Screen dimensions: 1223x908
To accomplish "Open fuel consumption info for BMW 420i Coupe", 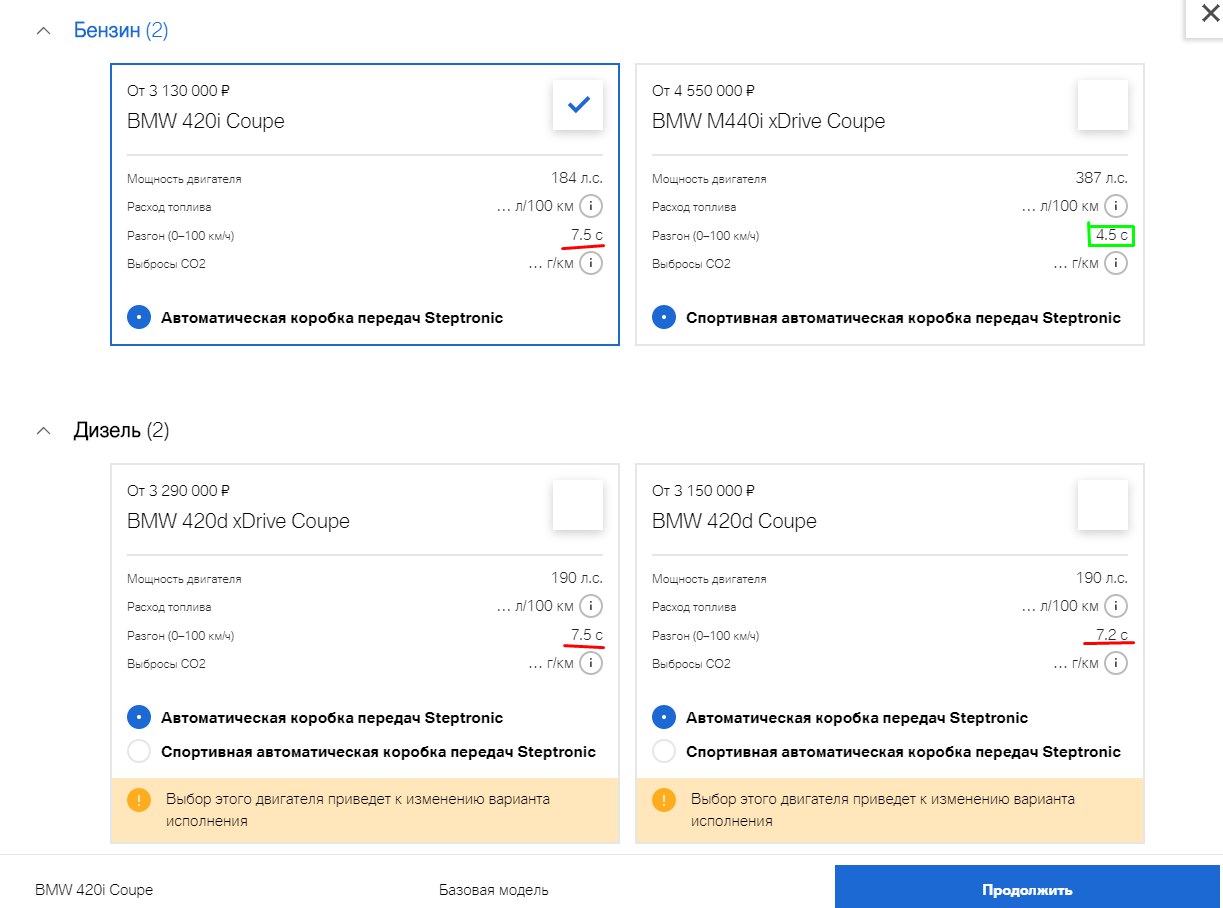I will pyautogui.click(x=591, y=207).
